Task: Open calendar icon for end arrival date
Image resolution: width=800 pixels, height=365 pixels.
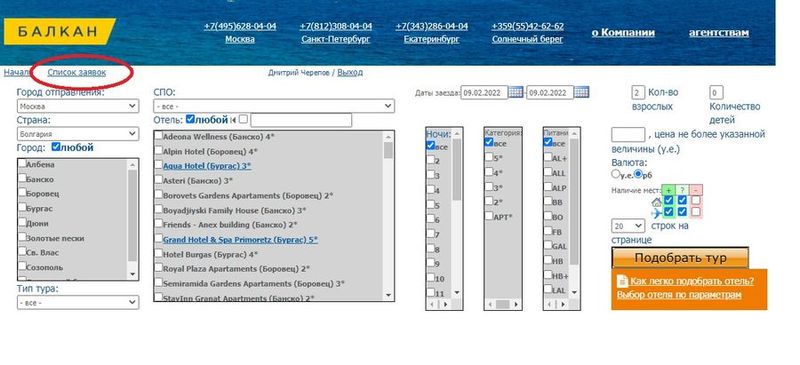Action: (582, 92)
